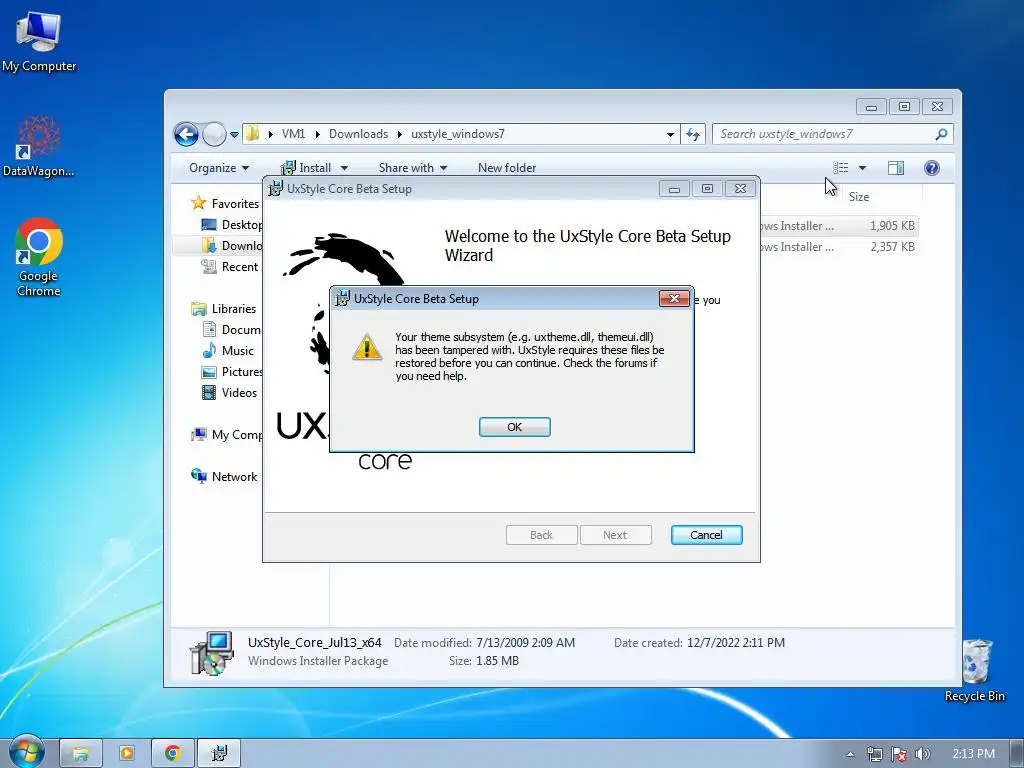Click the Back button in the setup wizard
The image size is (1024, 768).
tap(541, 535)
